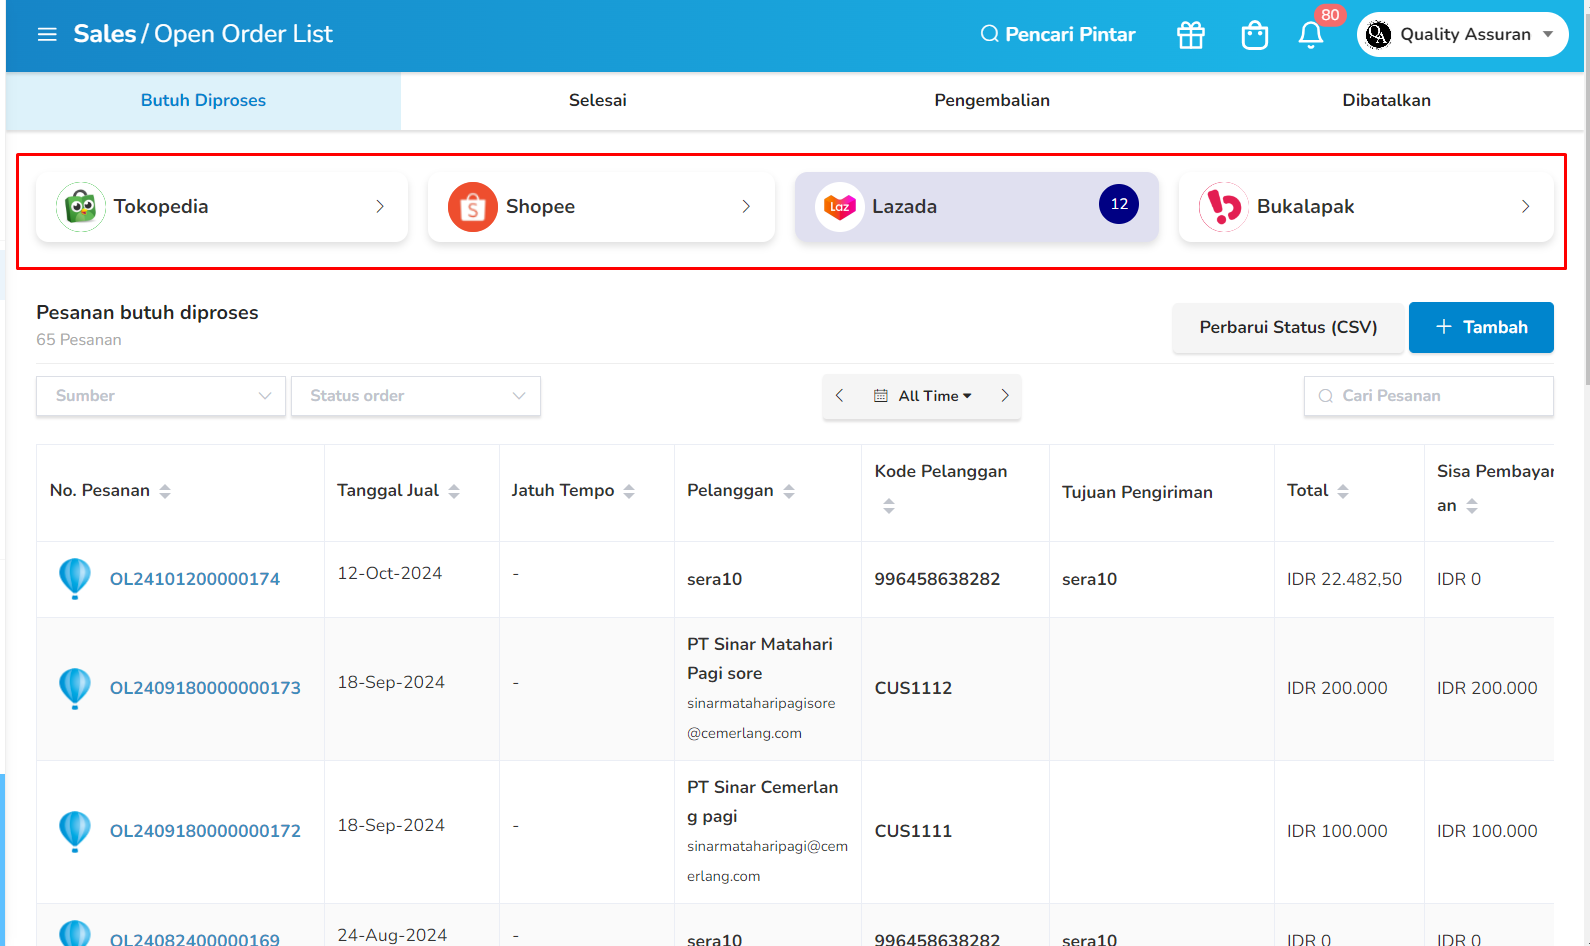1590x946 pixels.
Task: Click the Lazada order count badge
Action: tap(1119, 204)
